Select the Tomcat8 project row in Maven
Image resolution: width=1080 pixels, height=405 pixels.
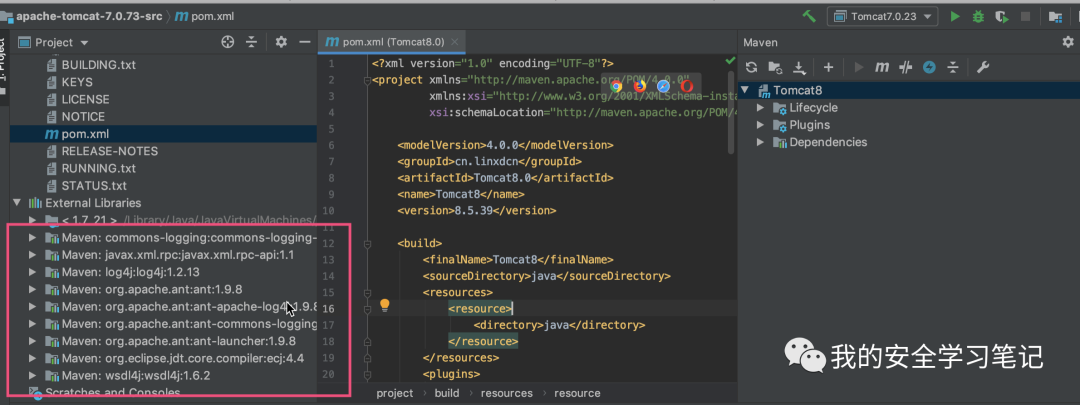tap(908, 90)
